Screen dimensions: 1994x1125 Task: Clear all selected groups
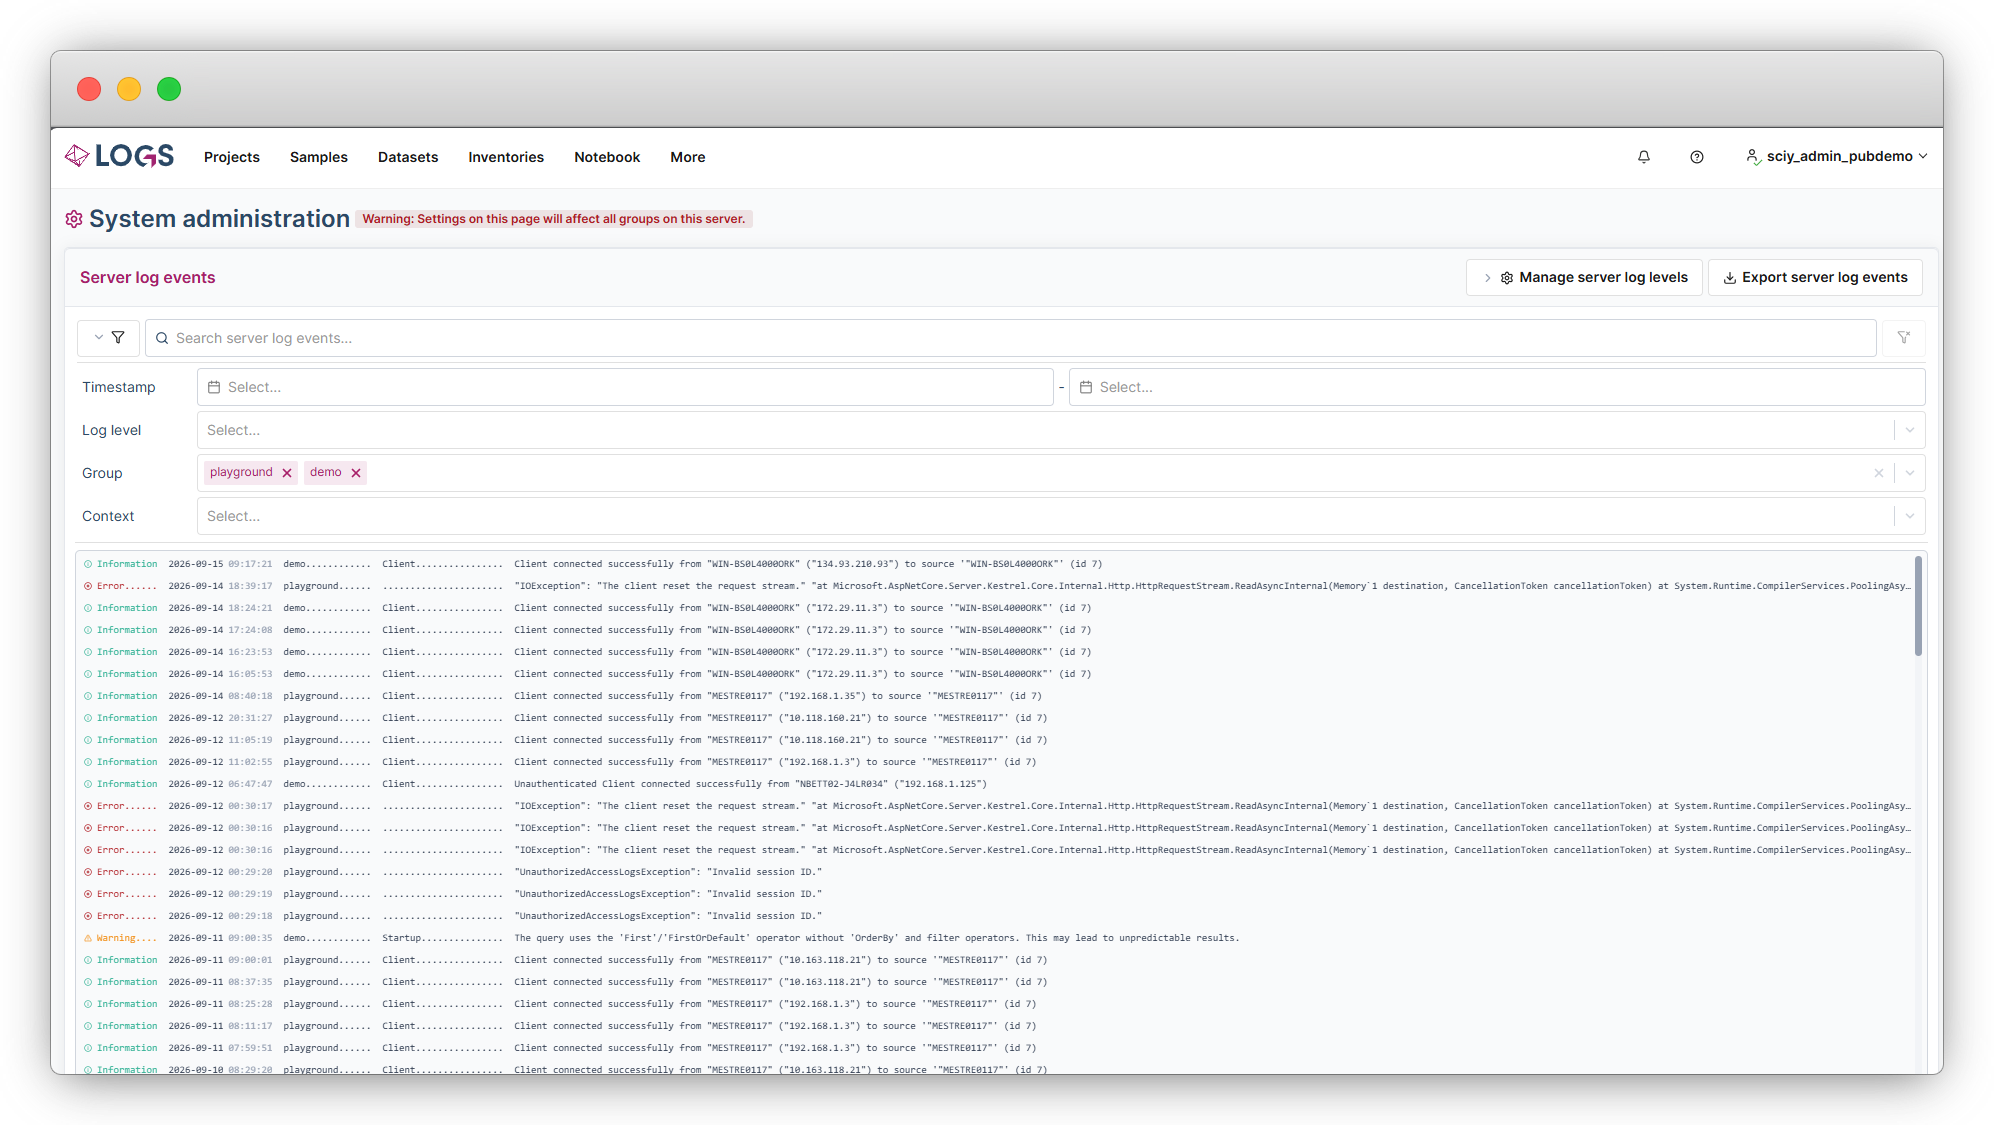(1878, 473)
